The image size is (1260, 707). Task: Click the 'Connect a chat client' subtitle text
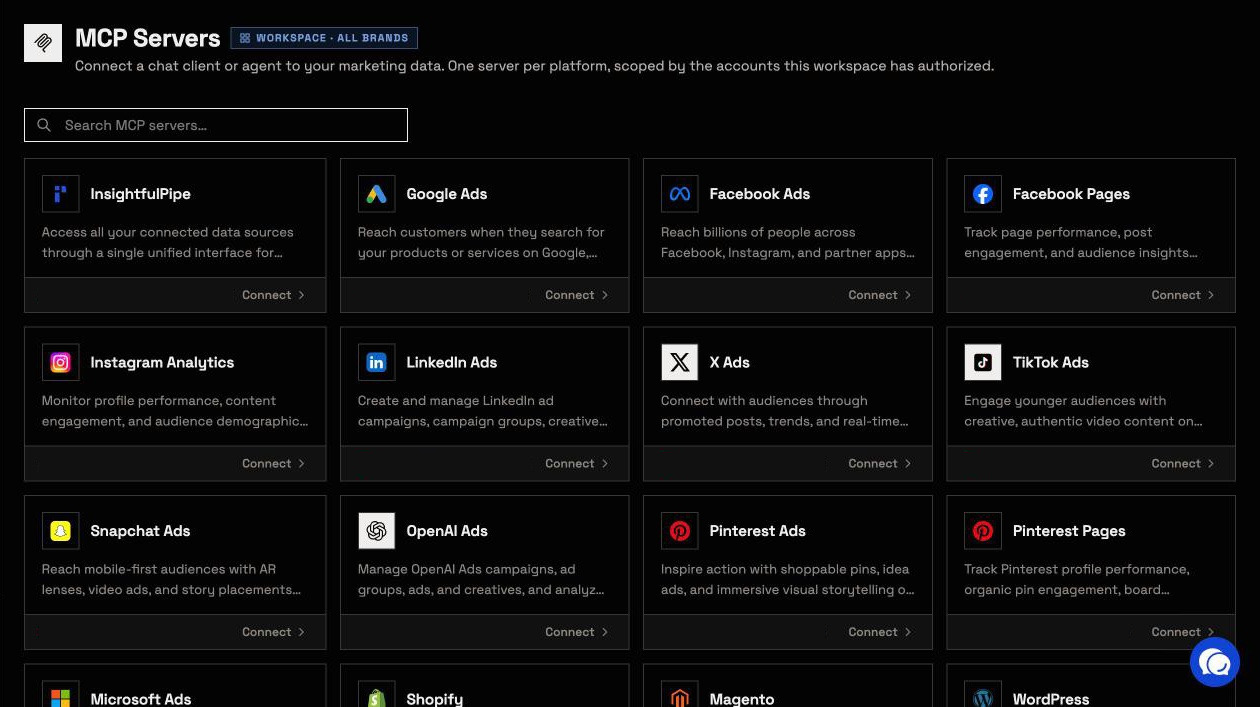[x=534, y=66]
